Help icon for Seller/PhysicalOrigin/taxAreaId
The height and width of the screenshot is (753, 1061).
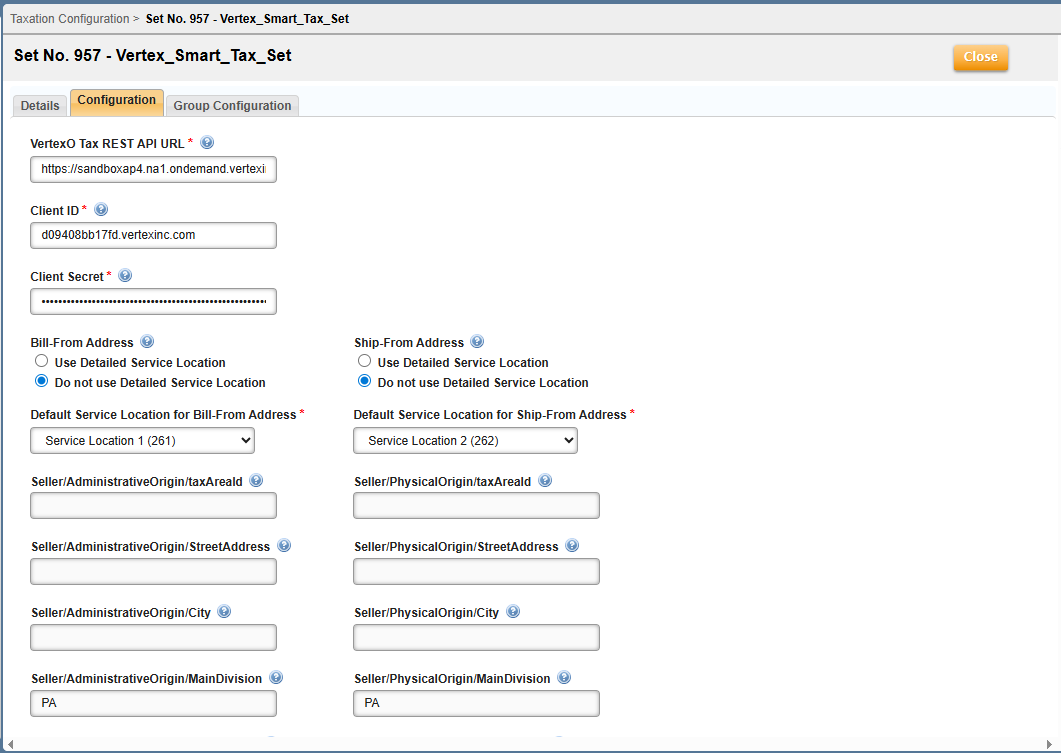point(545,480)
